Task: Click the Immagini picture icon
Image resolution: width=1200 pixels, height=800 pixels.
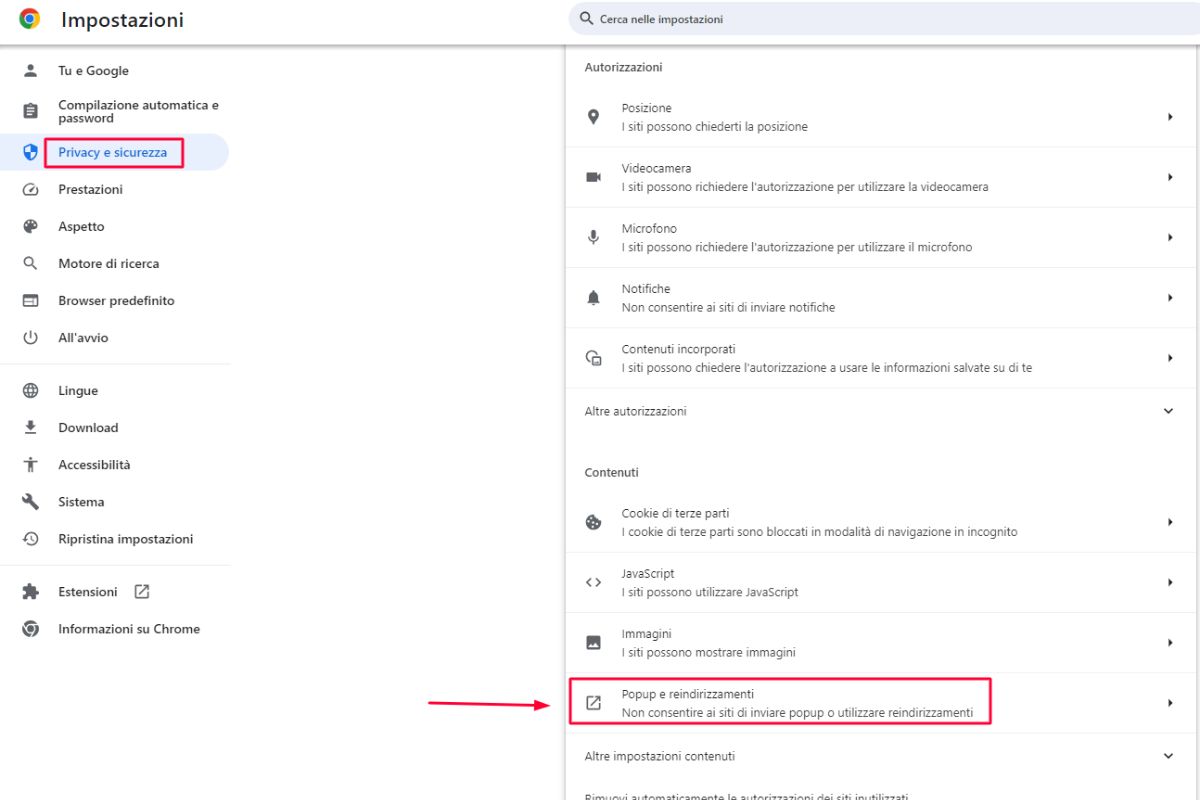Action: [593, 642]
